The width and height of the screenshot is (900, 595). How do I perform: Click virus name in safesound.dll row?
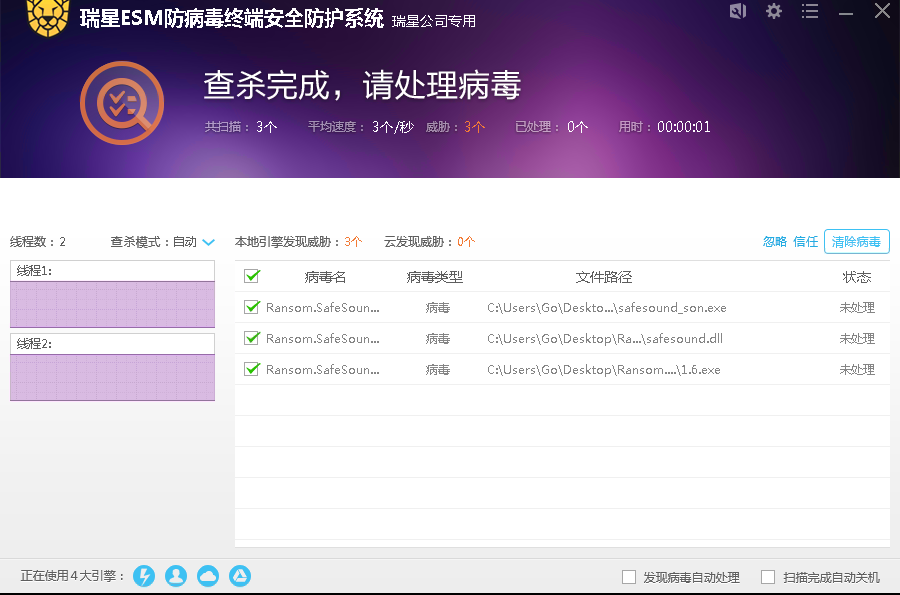pyautogui.click(x=323, y=339)
